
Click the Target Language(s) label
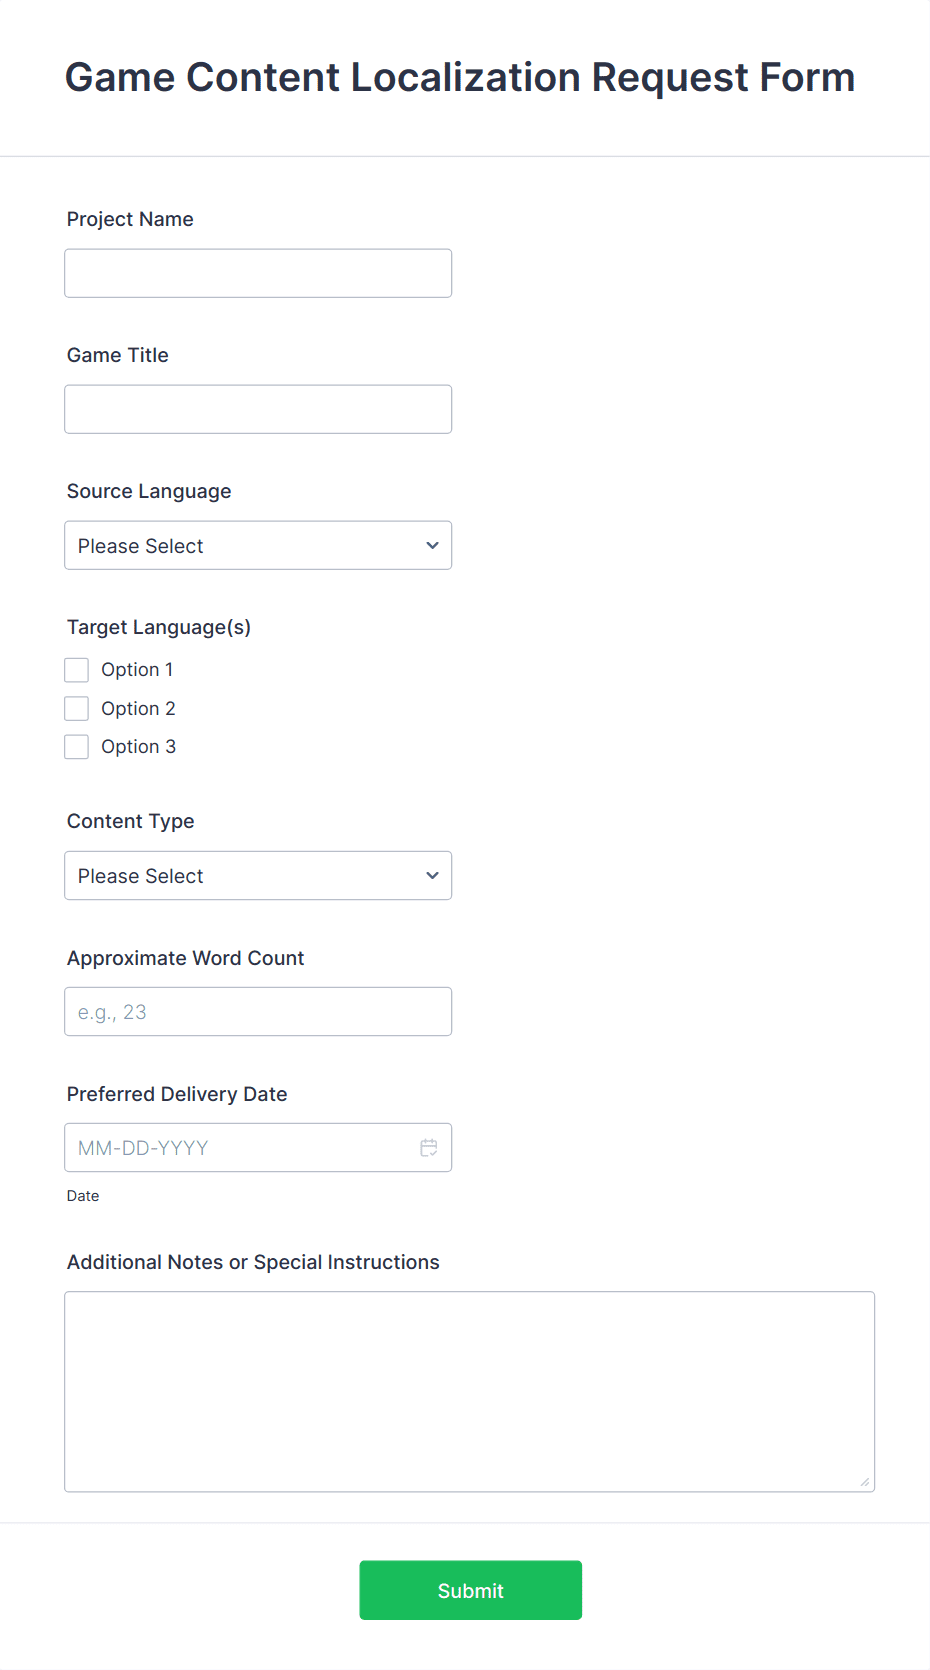(159, 627)
